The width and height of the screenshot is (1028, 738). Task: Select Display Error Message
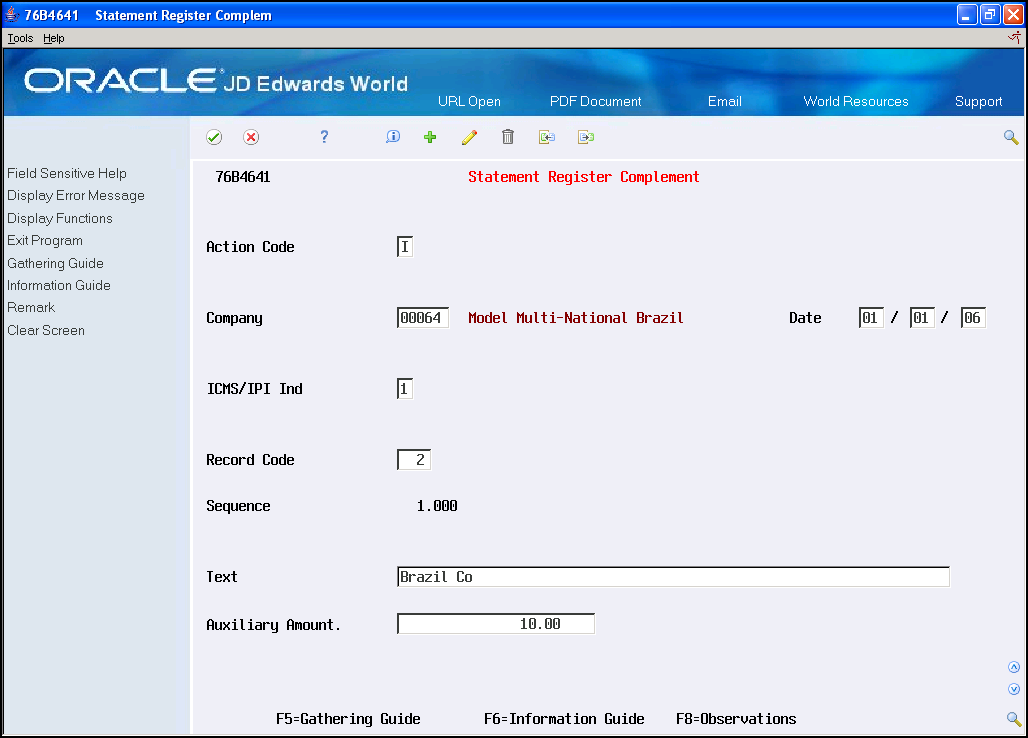(x=75, y=195)
